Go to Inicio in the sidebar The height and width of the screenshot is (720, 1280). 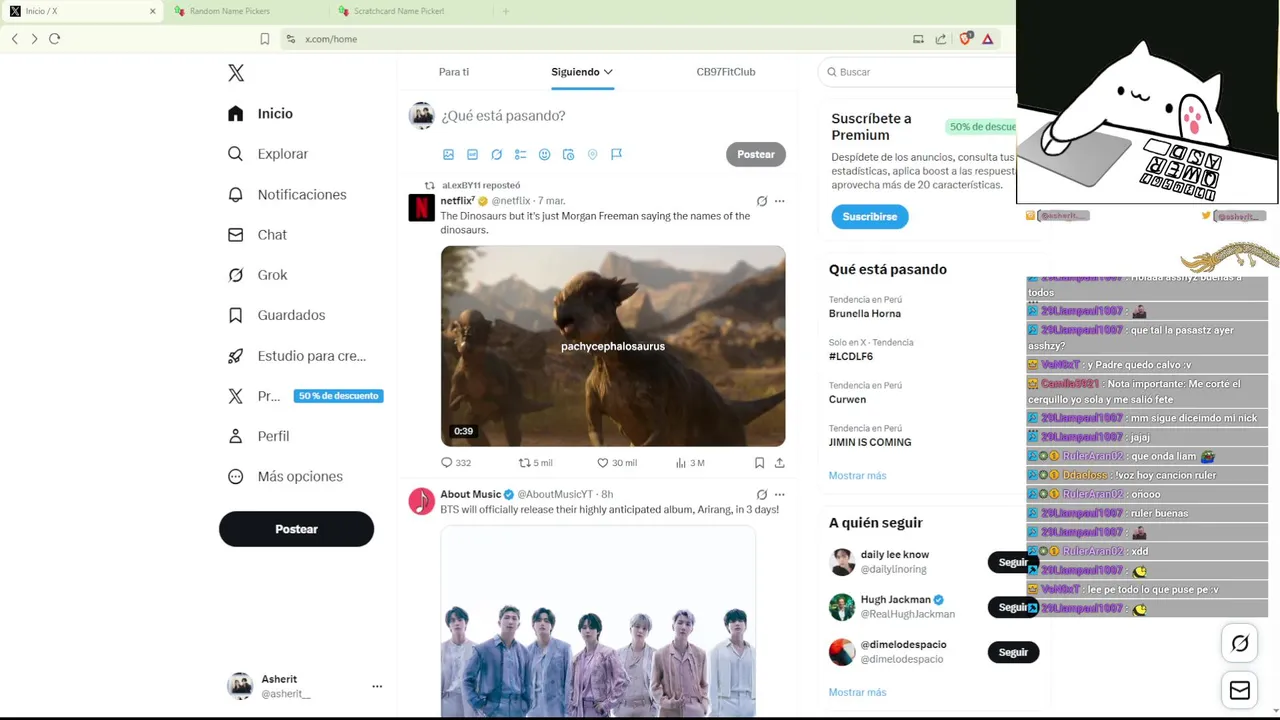(x=260, y=114)
